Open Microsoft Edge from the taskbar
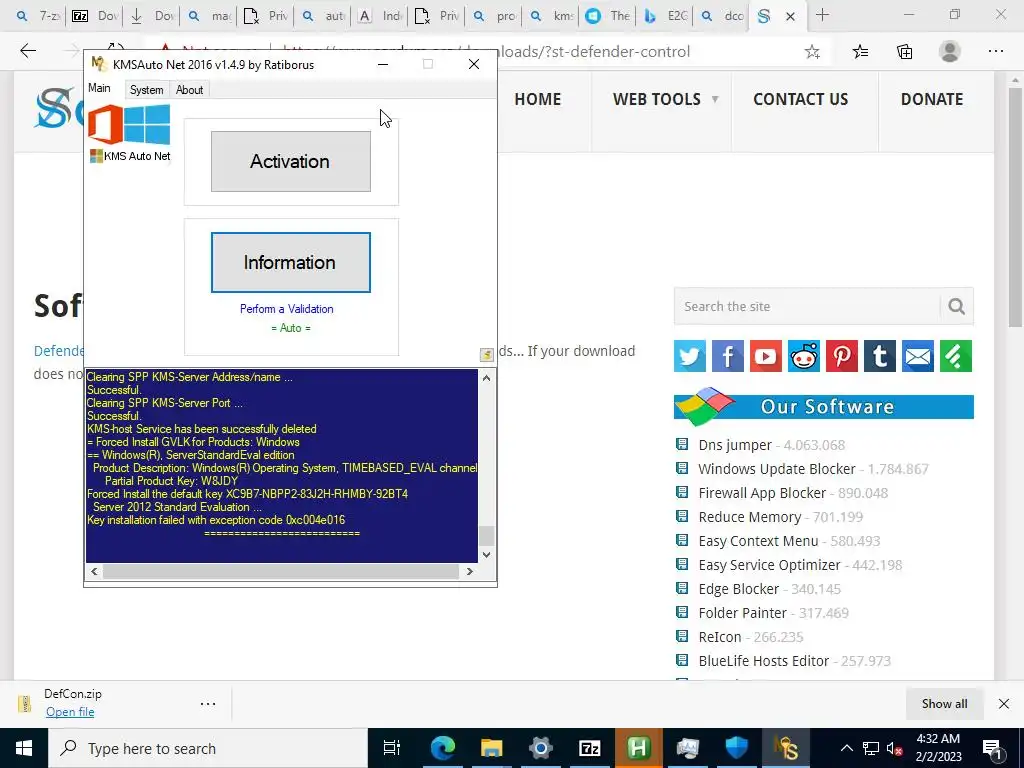The width and height of the screenshot is (1024, 768). coord(442,748)
